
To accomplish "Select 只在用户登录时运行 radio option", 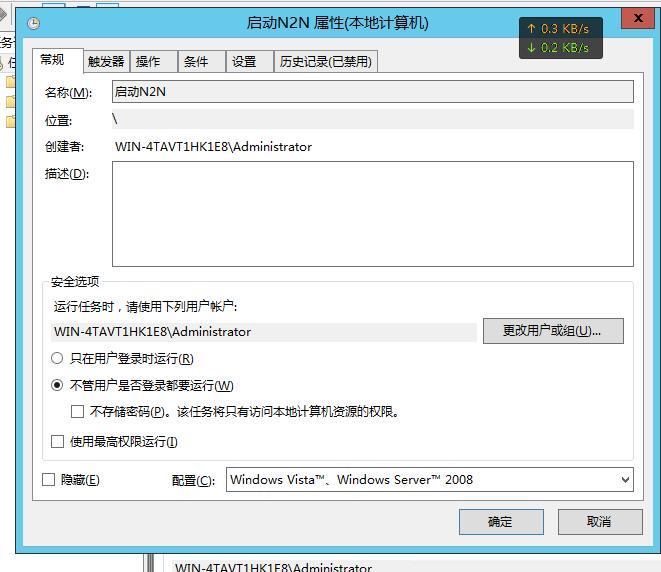I will (x=57, y=358).
